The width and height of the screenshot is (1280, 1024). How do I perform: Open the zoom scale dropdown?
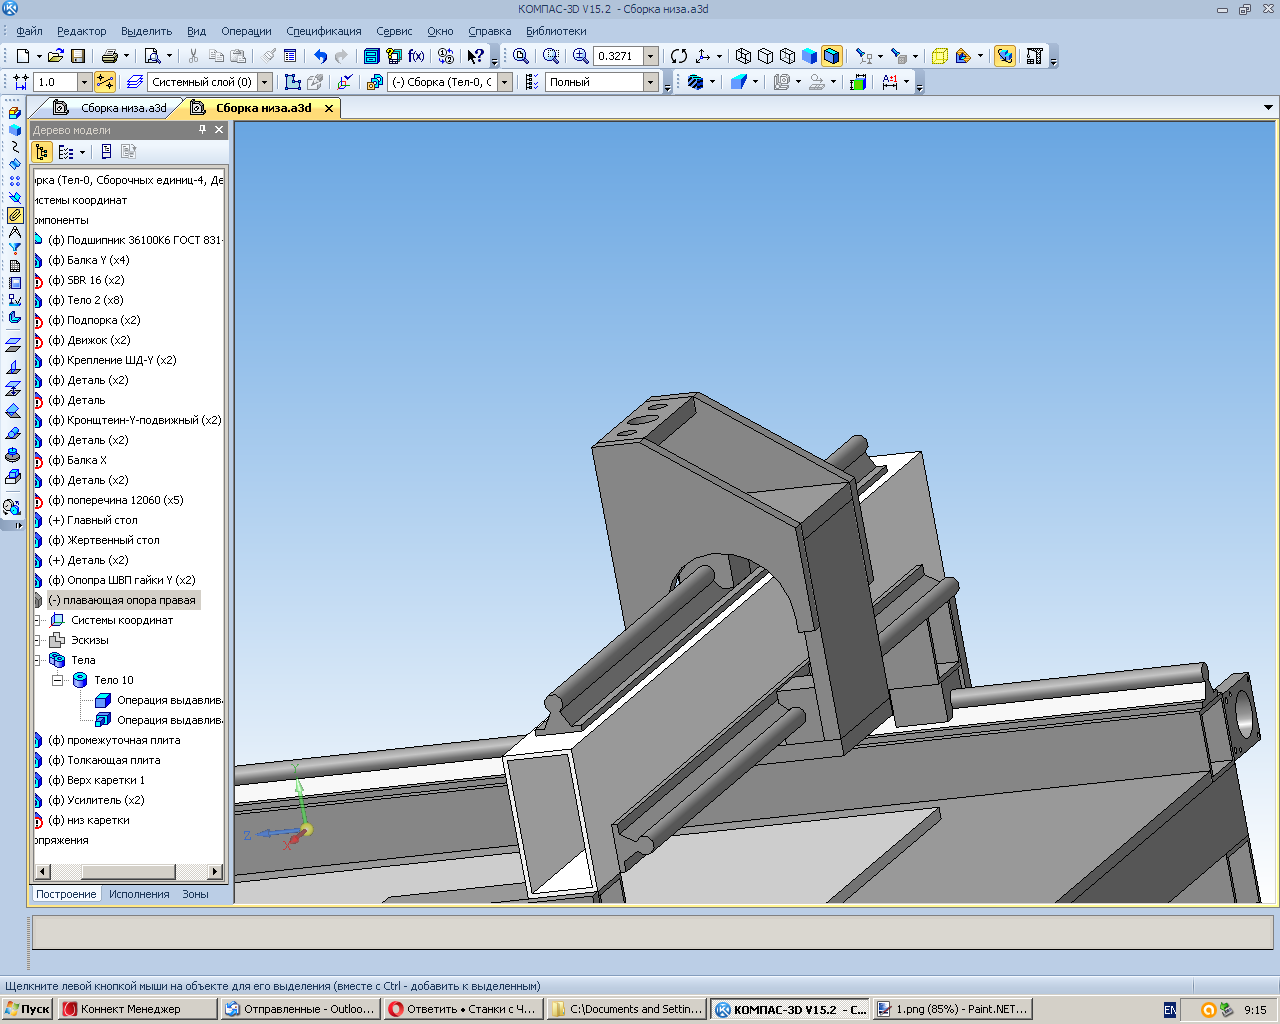650,56
